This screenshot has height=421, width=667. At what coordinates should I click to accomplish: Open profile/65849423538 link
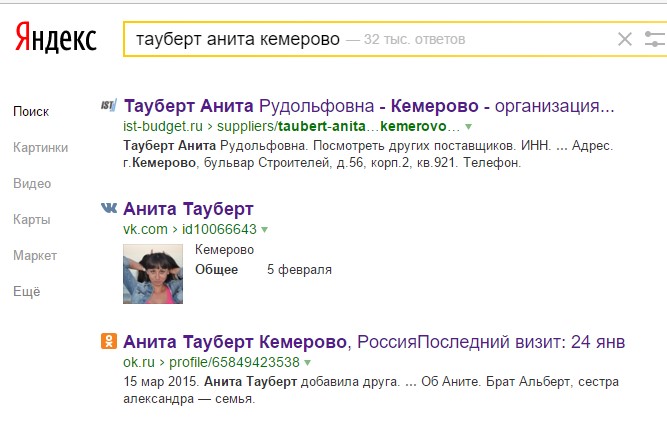234,362
